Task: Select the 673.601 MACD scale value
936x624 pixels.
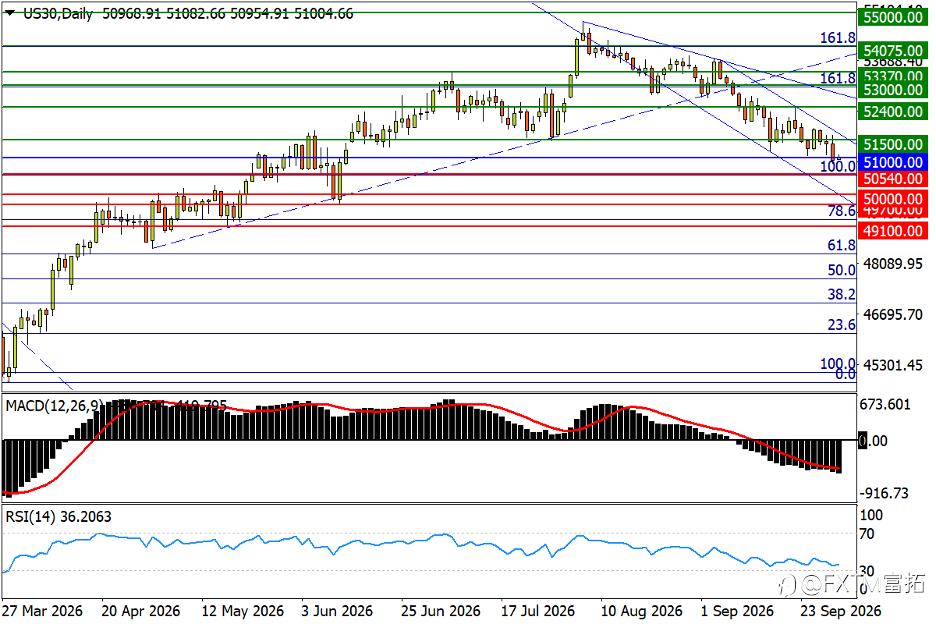Action: 885,405
